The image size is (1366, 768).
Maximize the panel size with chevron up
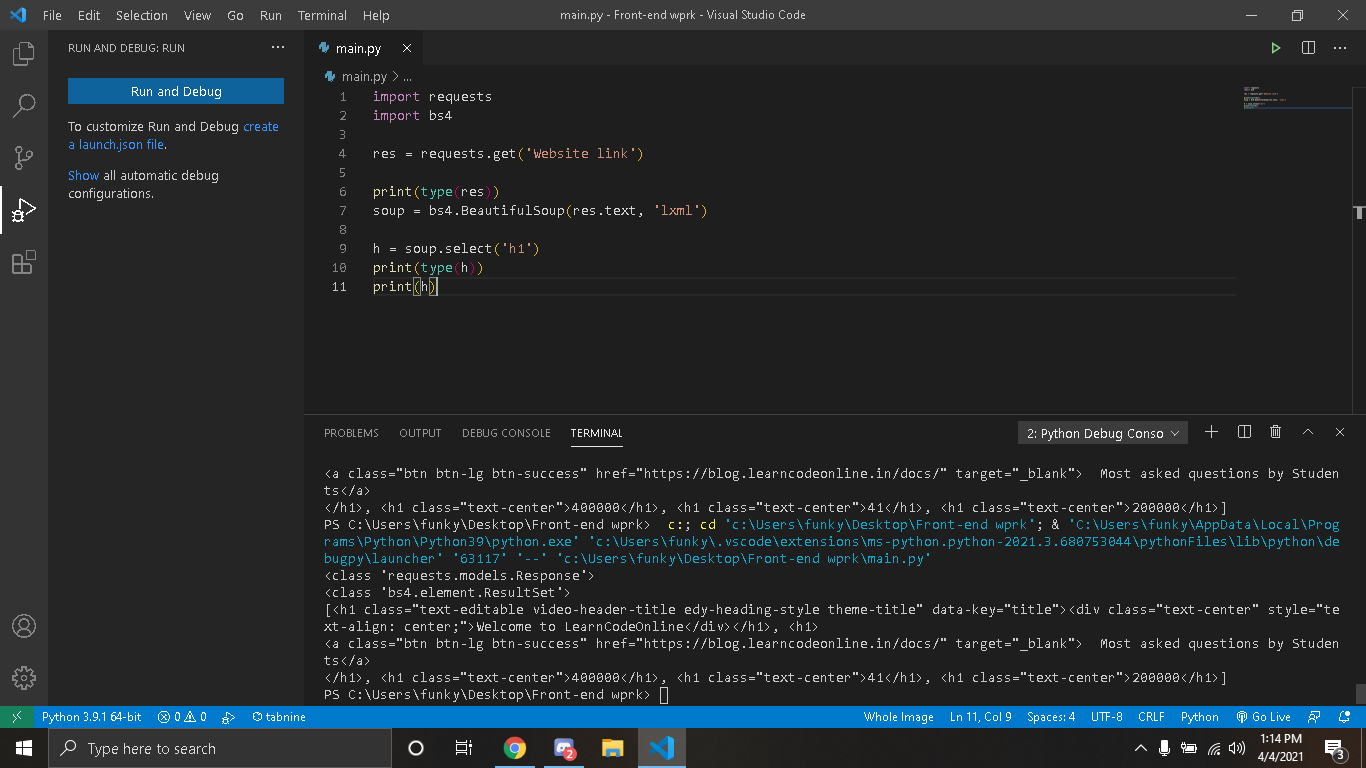[x=1307, y=432]
